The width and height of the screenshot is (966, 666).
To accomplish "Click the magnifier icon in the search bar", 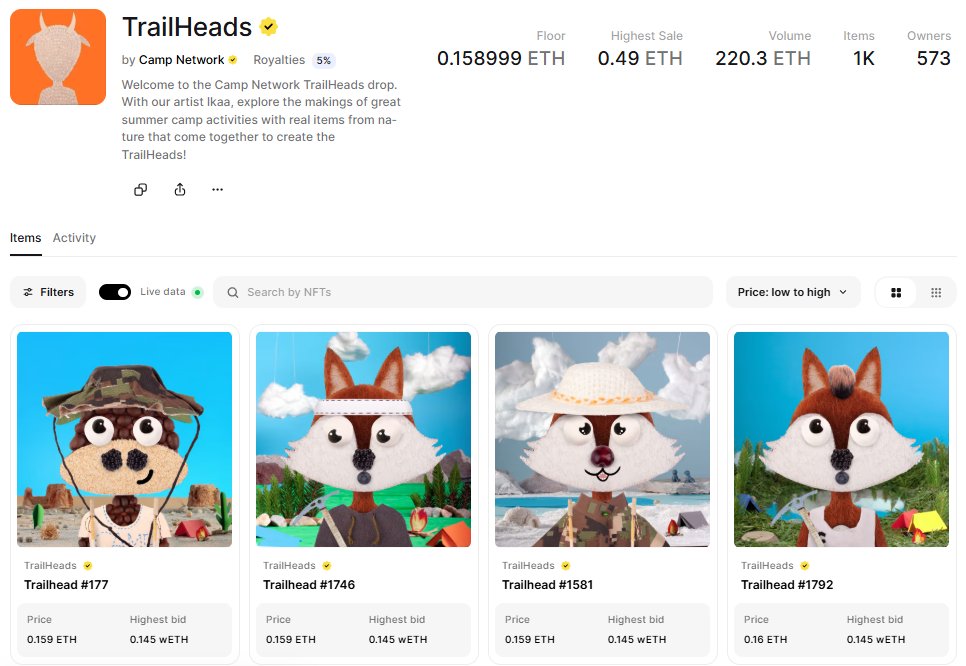I will (x=233, y=293).
